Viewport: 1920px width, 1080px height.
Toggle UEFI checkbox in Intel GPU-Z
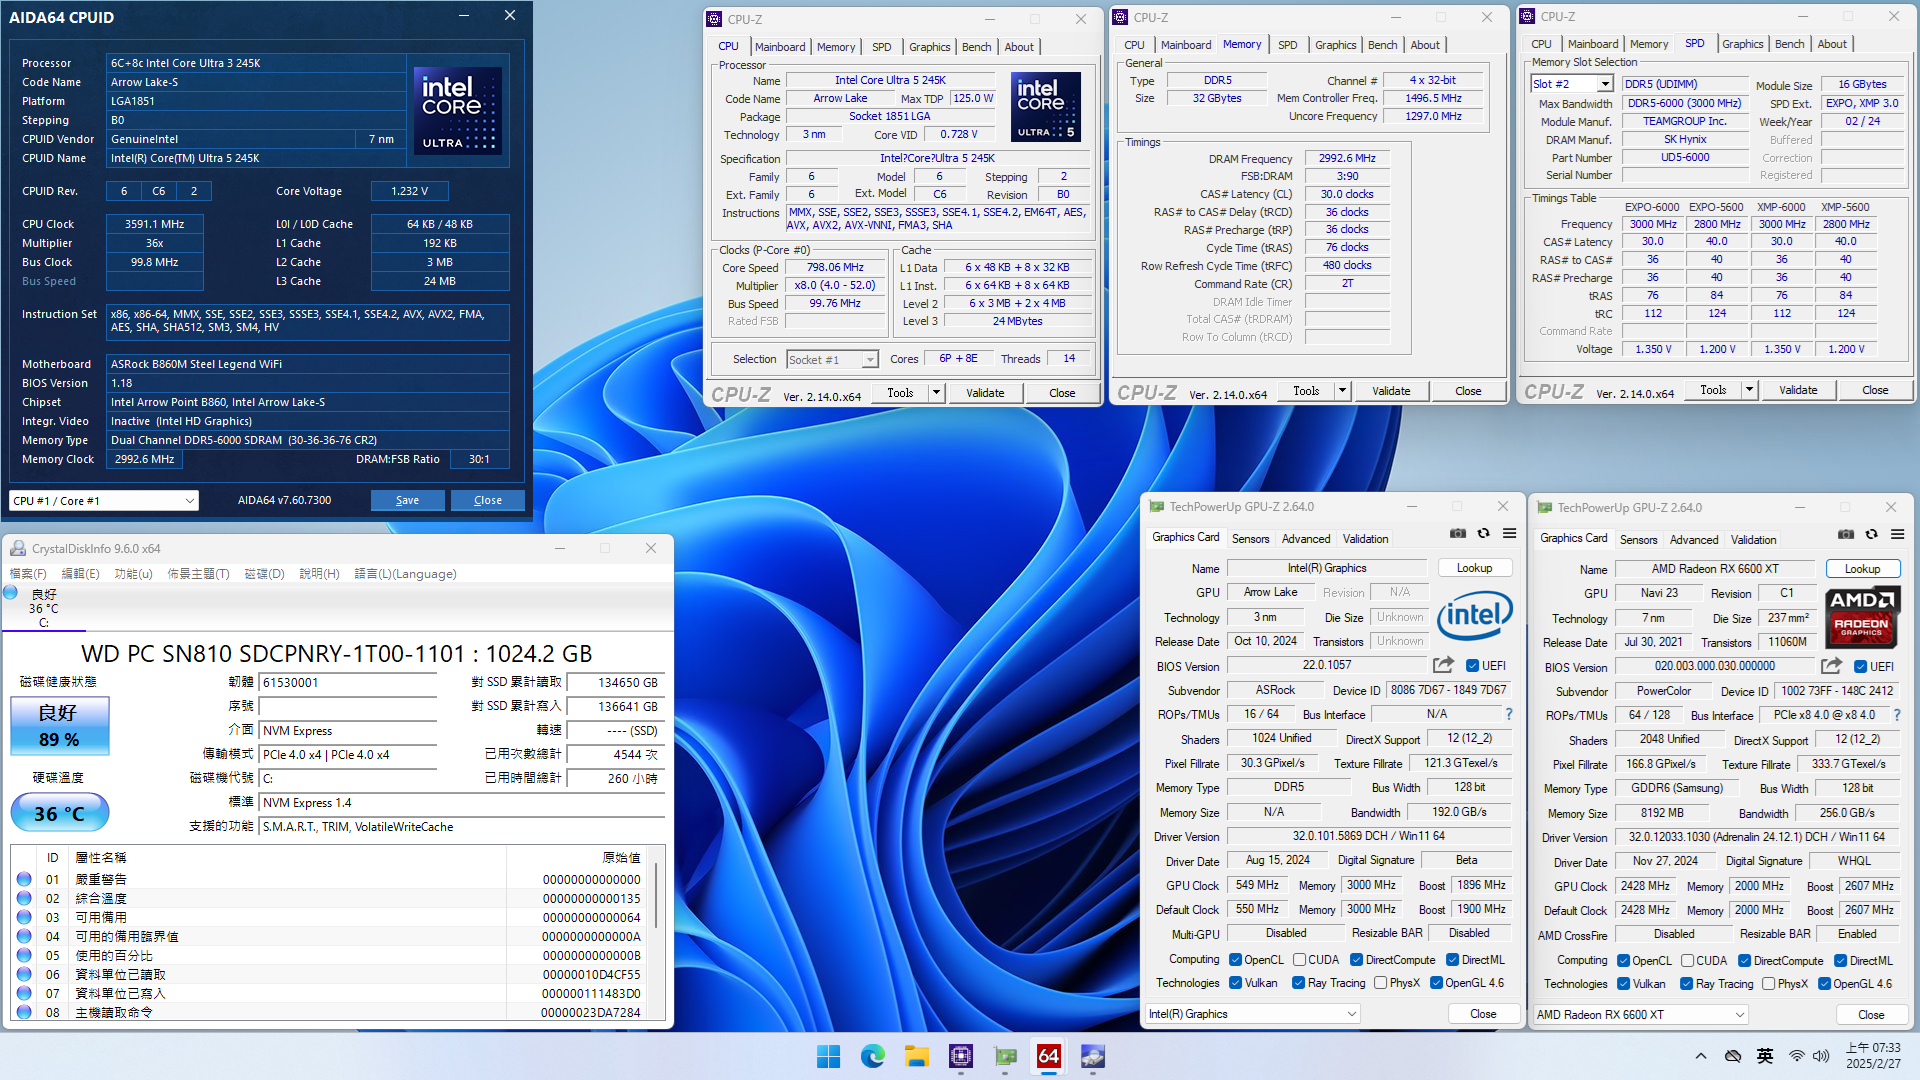click(1472, 666)
